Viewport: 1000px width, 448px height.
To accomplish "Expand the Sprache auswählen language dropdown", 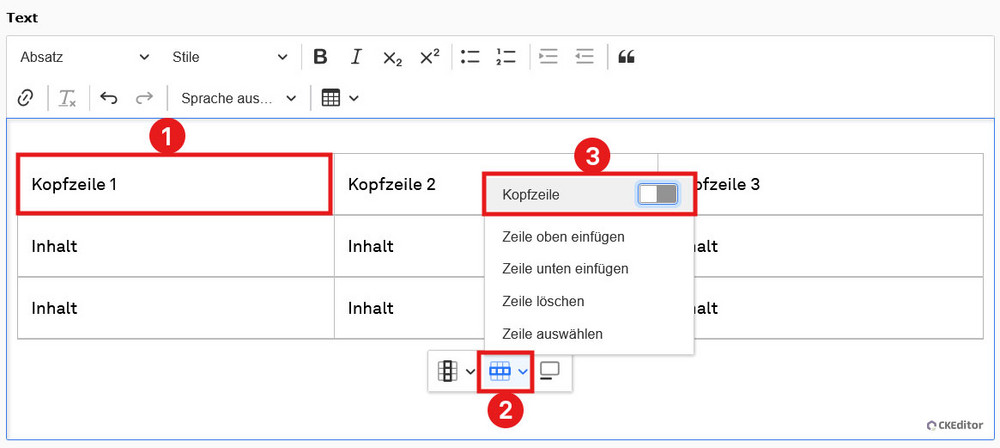I will [x=238, y=98].
